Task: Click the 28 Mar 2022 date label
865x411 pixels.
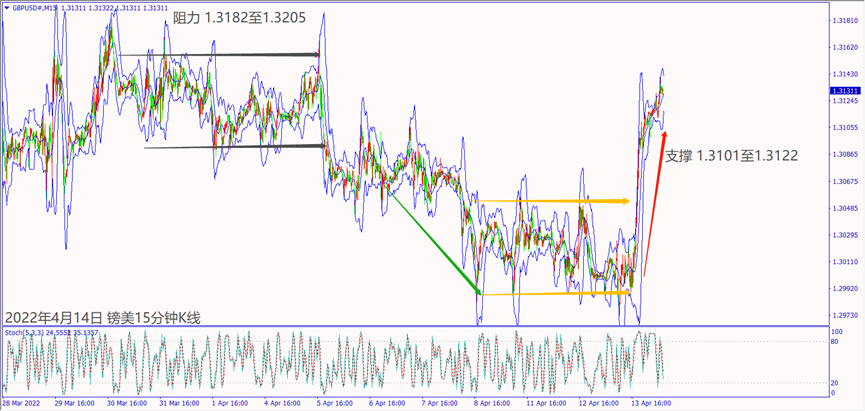Action: (22, 403)
